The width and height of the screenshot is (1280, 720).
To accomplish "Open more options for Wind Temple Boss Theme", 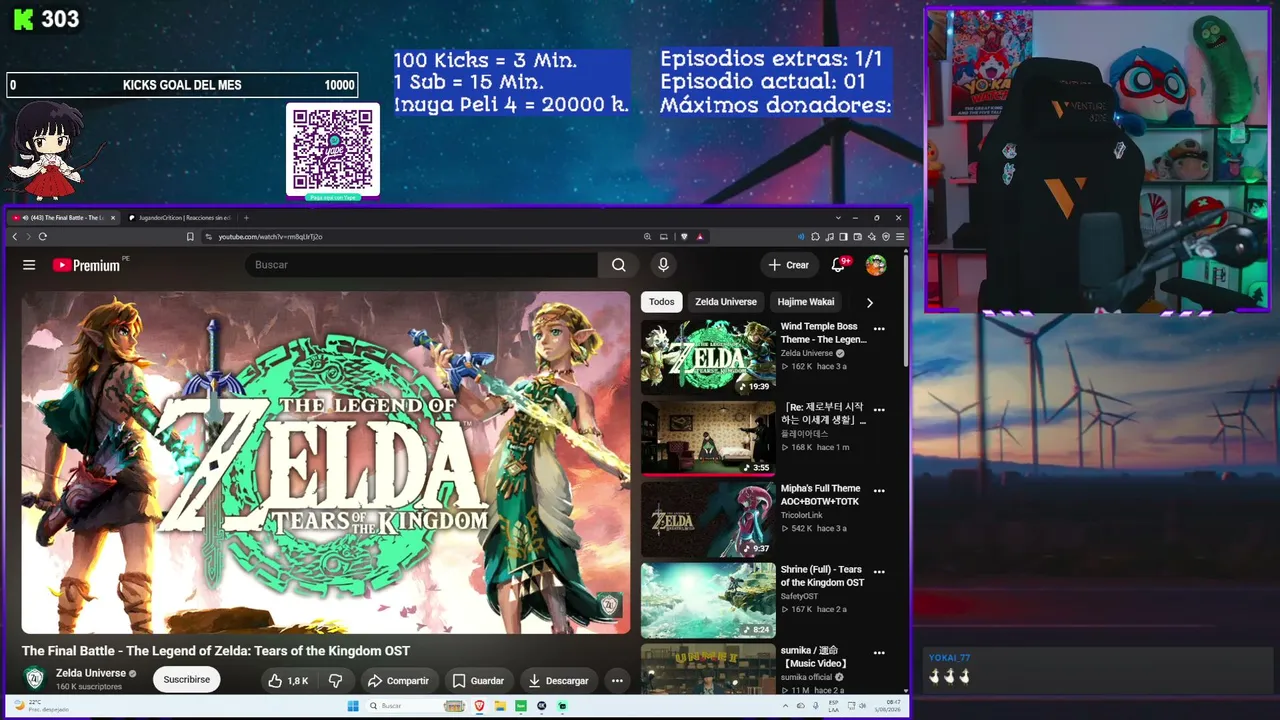I will tap(879, 328).
